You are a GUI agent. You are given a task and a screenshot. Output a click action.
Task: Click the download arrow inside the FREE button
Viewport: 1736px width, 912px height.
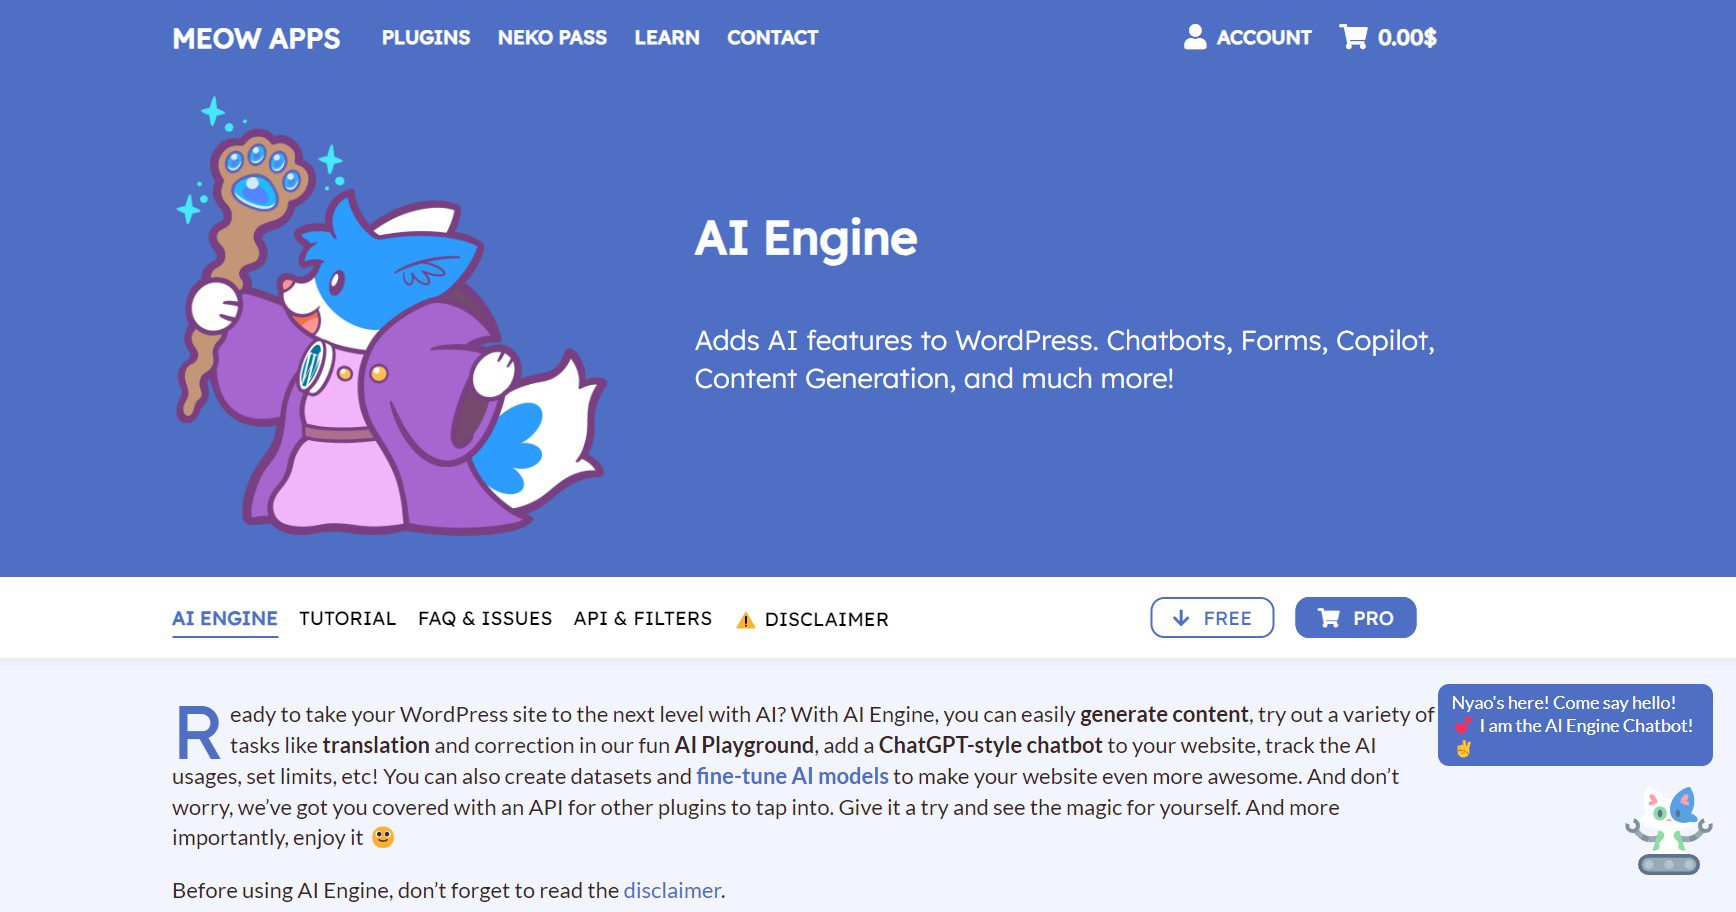tap(1182, 618)
